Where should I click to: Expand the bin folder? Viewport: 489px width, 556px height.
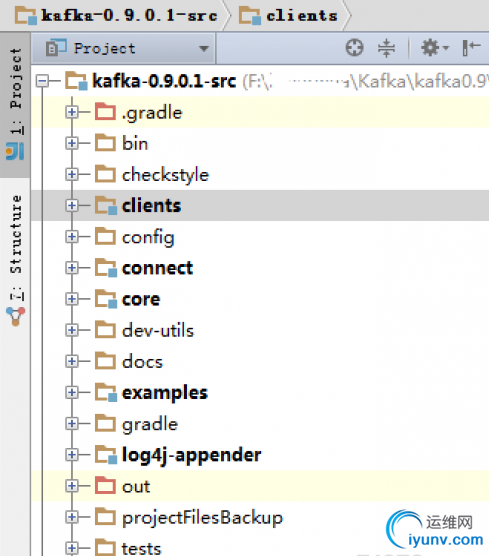[x=72, y=144]
